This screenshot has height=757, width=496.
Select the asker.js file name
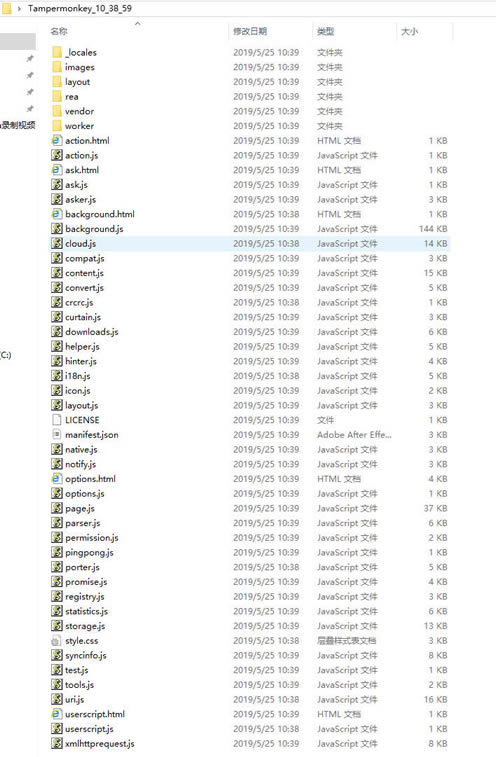(81, 199)
